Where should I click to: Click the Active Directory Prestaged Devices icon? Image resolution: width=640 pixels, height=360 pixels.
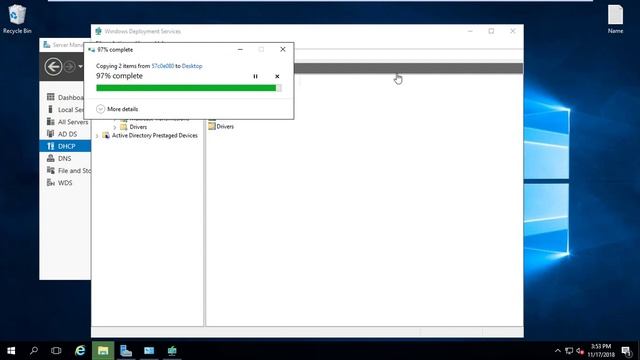click(106, 136)
